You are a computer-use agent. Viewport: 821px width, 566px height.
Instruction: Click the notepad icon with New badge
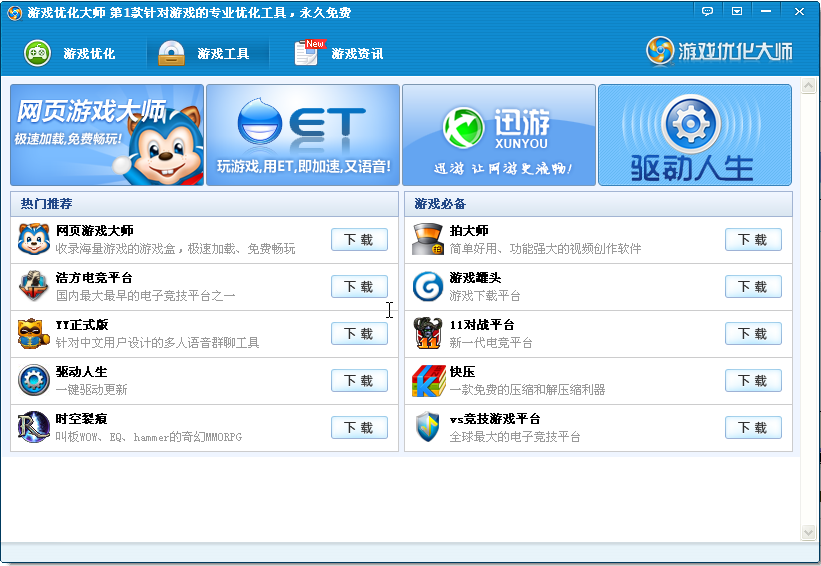click(309, 52)
